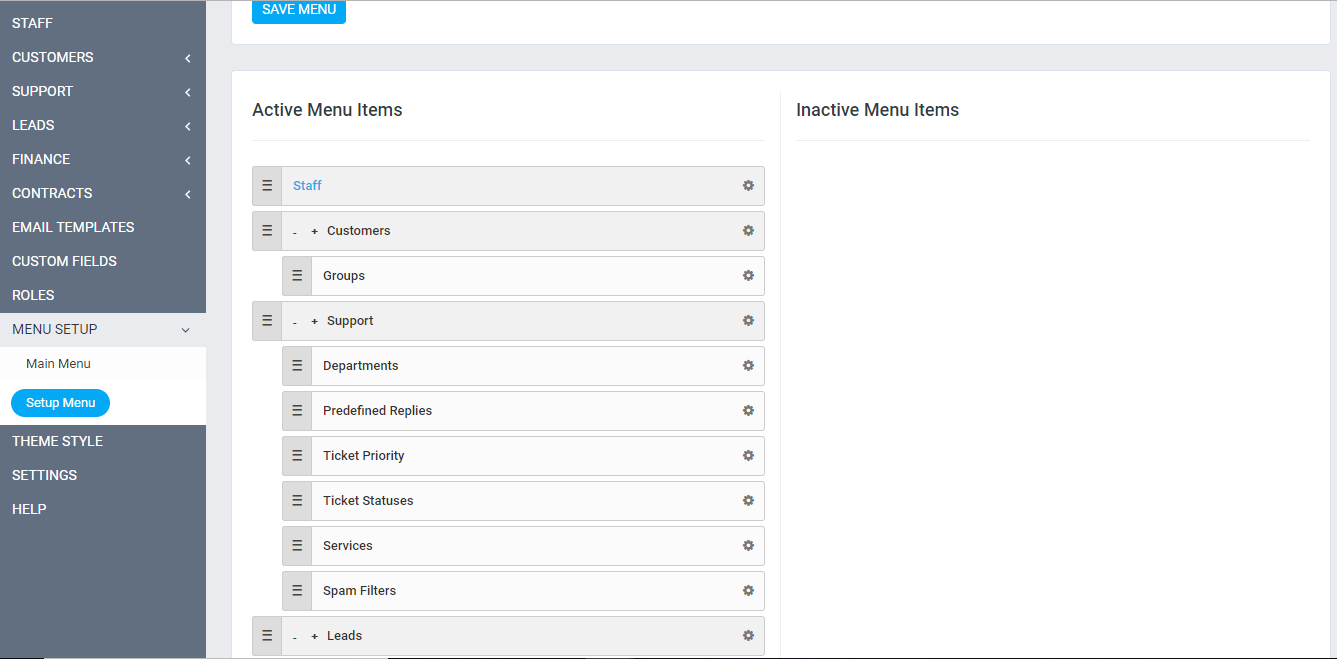1337x659 pixels.
Task: Click the Predefined Replies item label
Action: pos(377,411)
